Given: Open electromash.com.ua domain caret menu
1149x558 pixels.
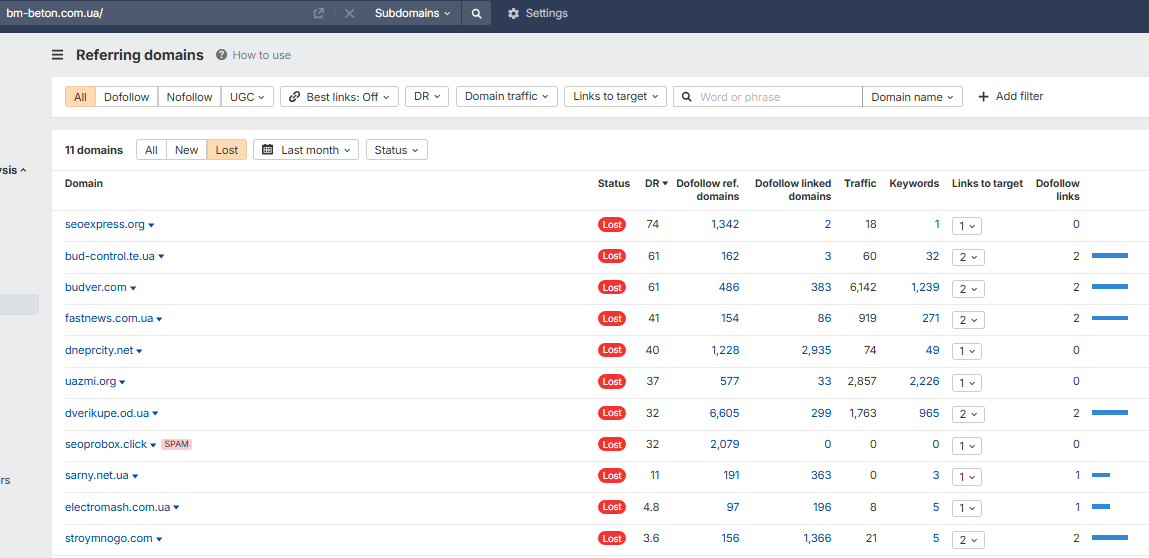Looking at the screenshot, I should pos(177,507).
